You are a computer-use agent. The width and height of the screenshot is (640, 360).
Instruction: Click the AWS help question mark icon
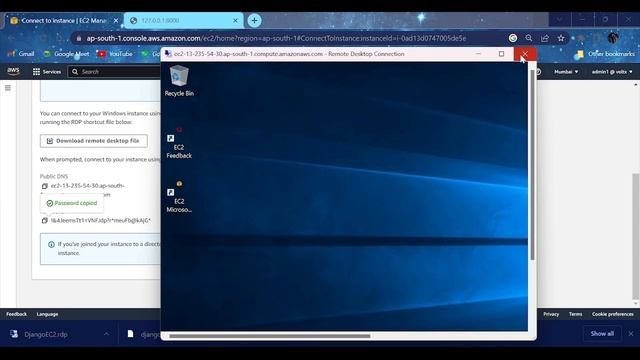pos(538,71)
